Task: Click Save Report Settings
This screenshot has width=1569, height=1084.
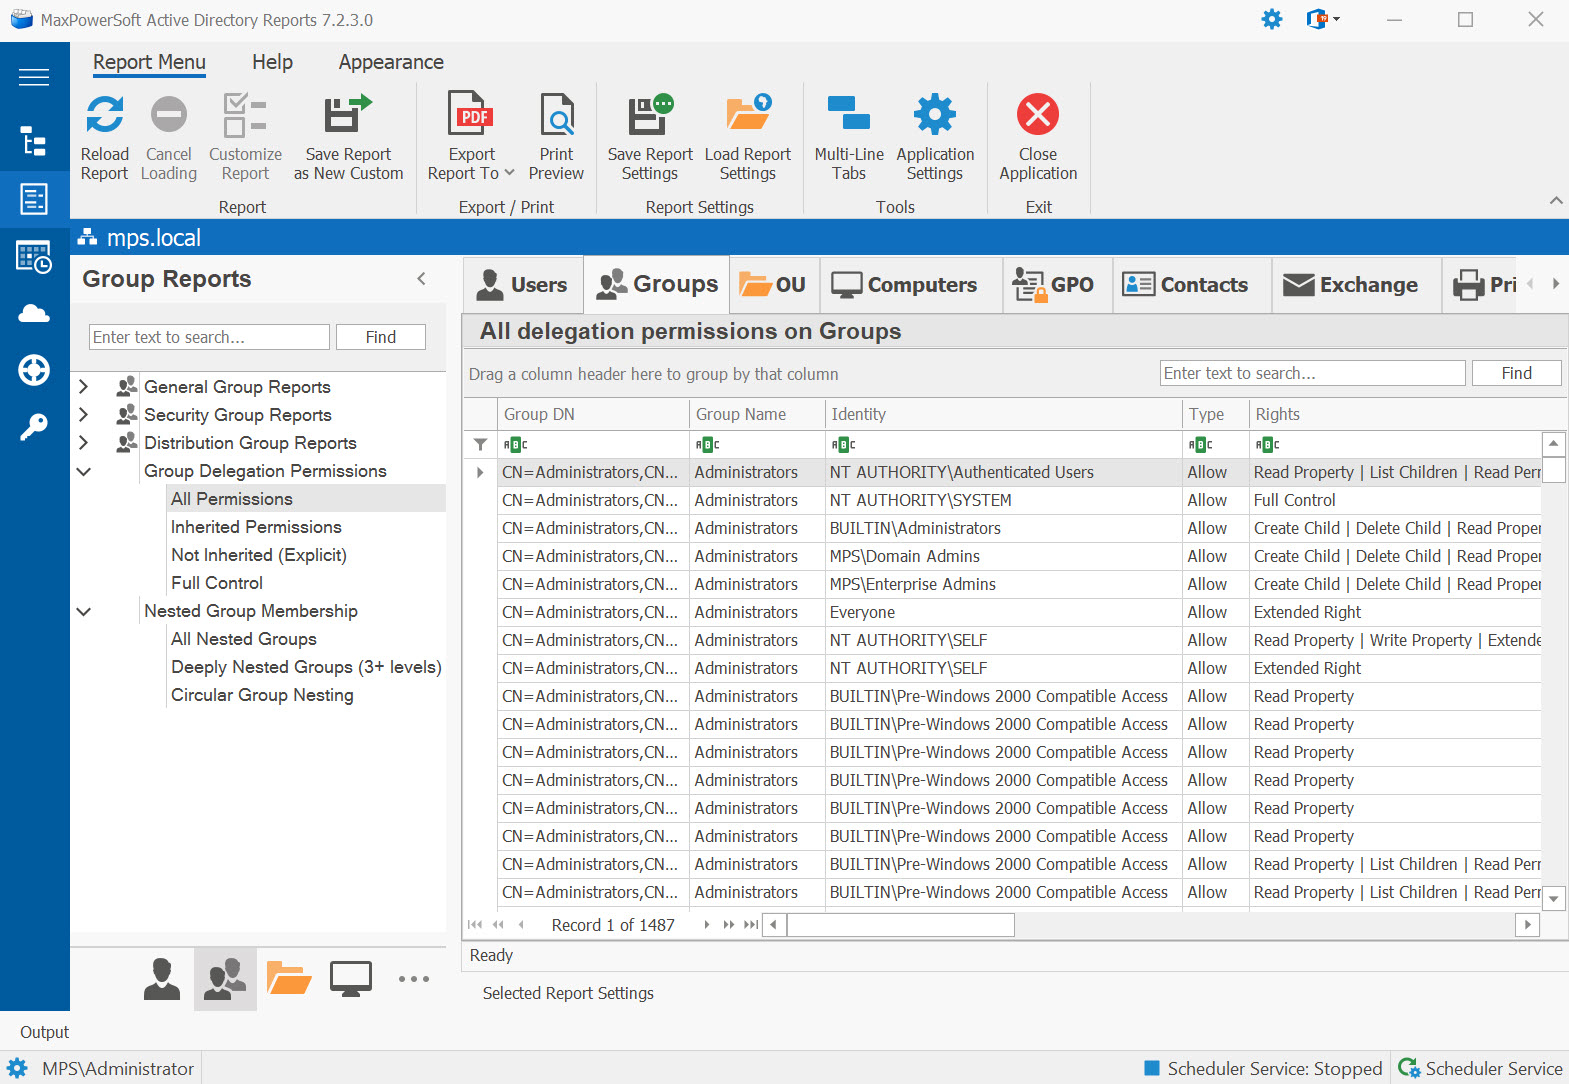Action: pos(650,137)
